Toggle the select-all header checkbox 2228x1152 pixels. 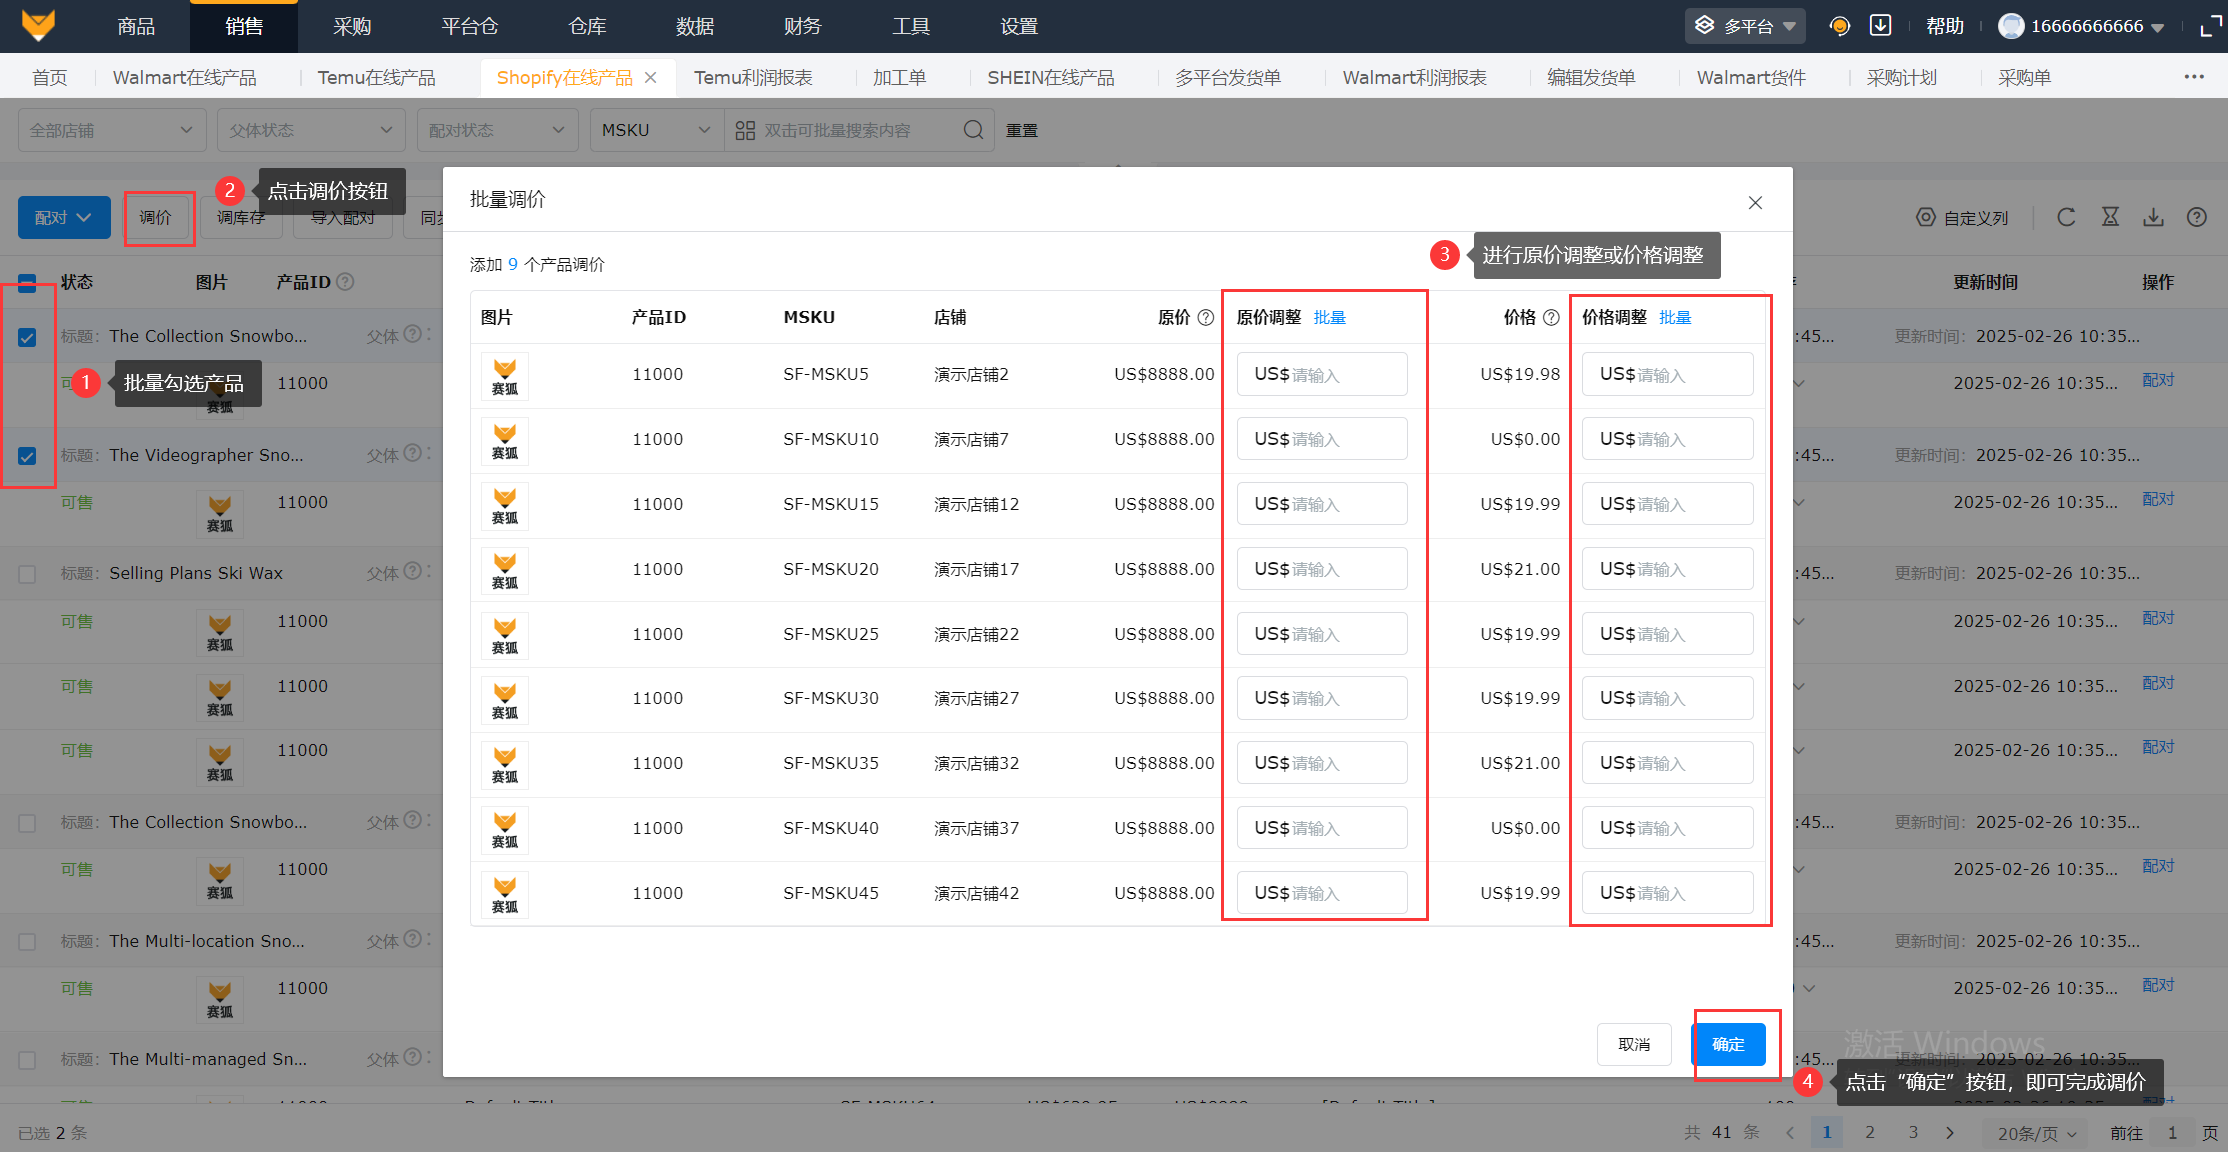click(x=27, y=283)
